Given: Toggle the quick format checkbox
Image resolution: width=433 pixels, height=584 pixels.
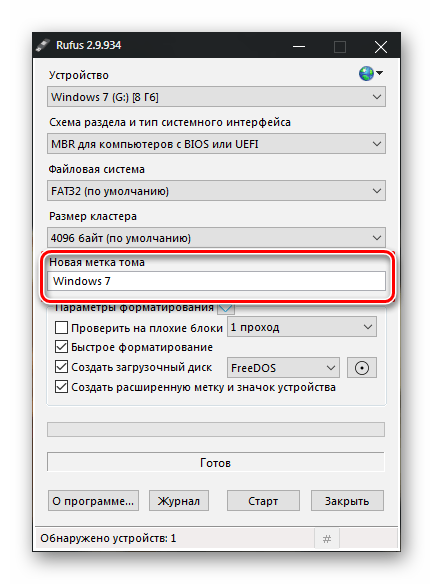Looking at the screenshot, I should coord(61,347).
